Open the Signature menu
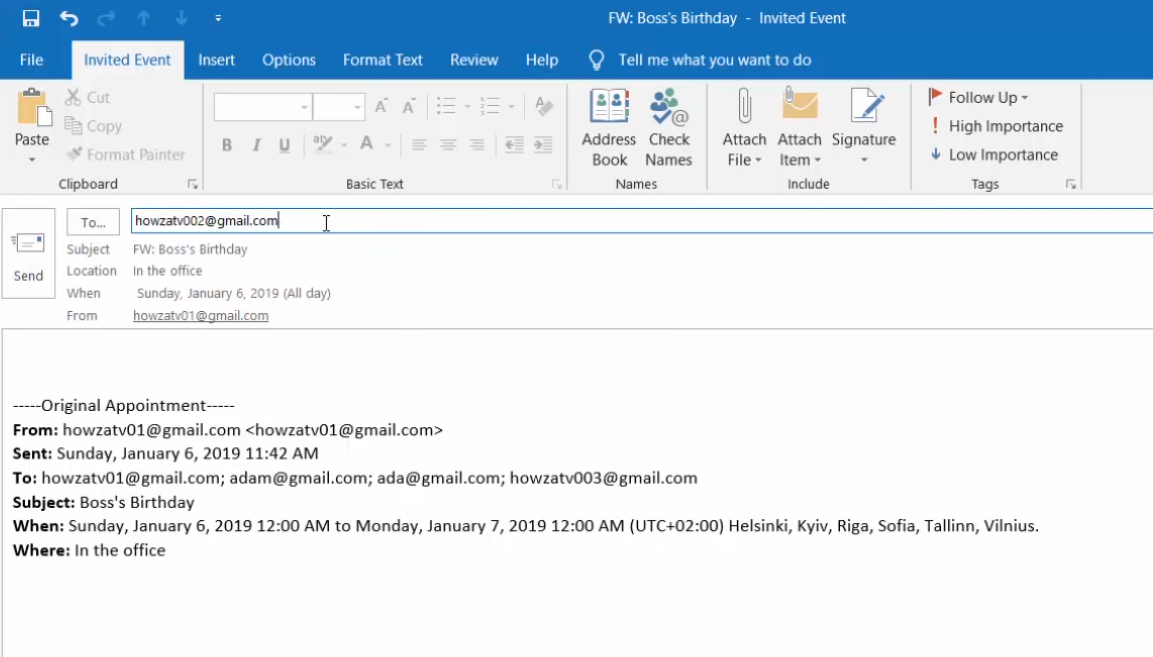1153x657 pixels. 864,128
